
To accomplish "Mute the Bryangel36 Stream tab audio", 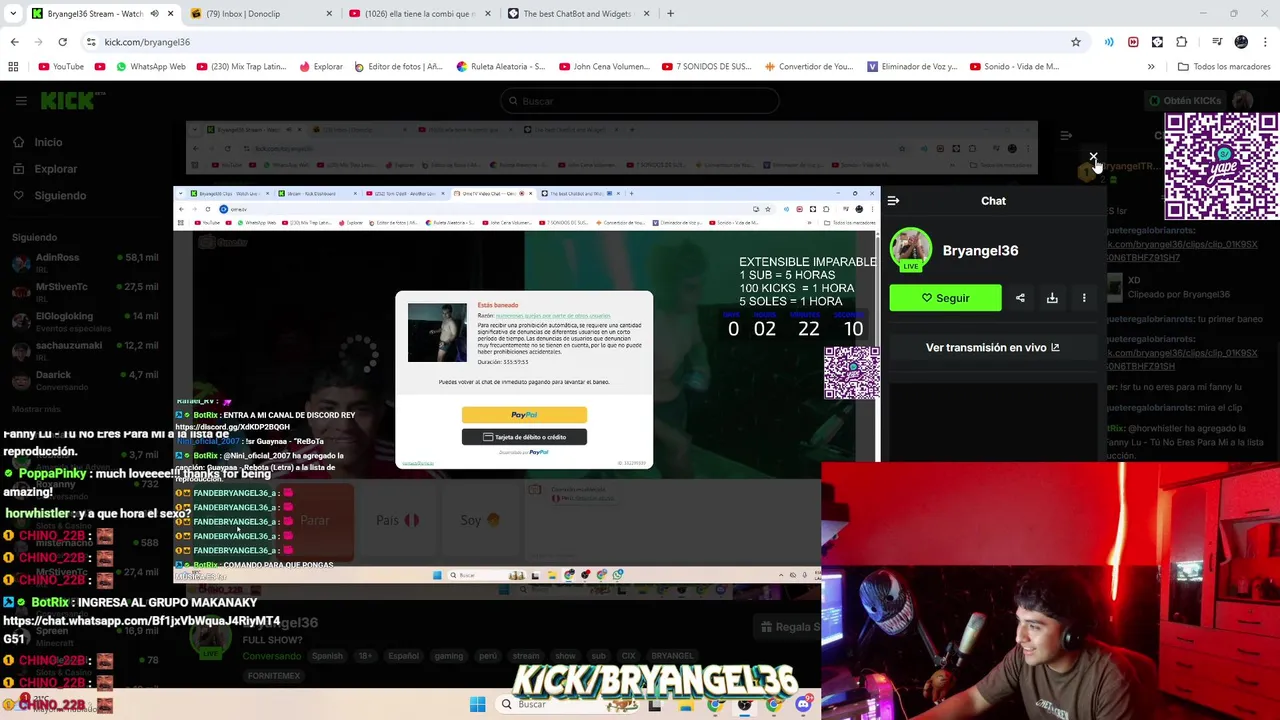I will pos(155,14).
